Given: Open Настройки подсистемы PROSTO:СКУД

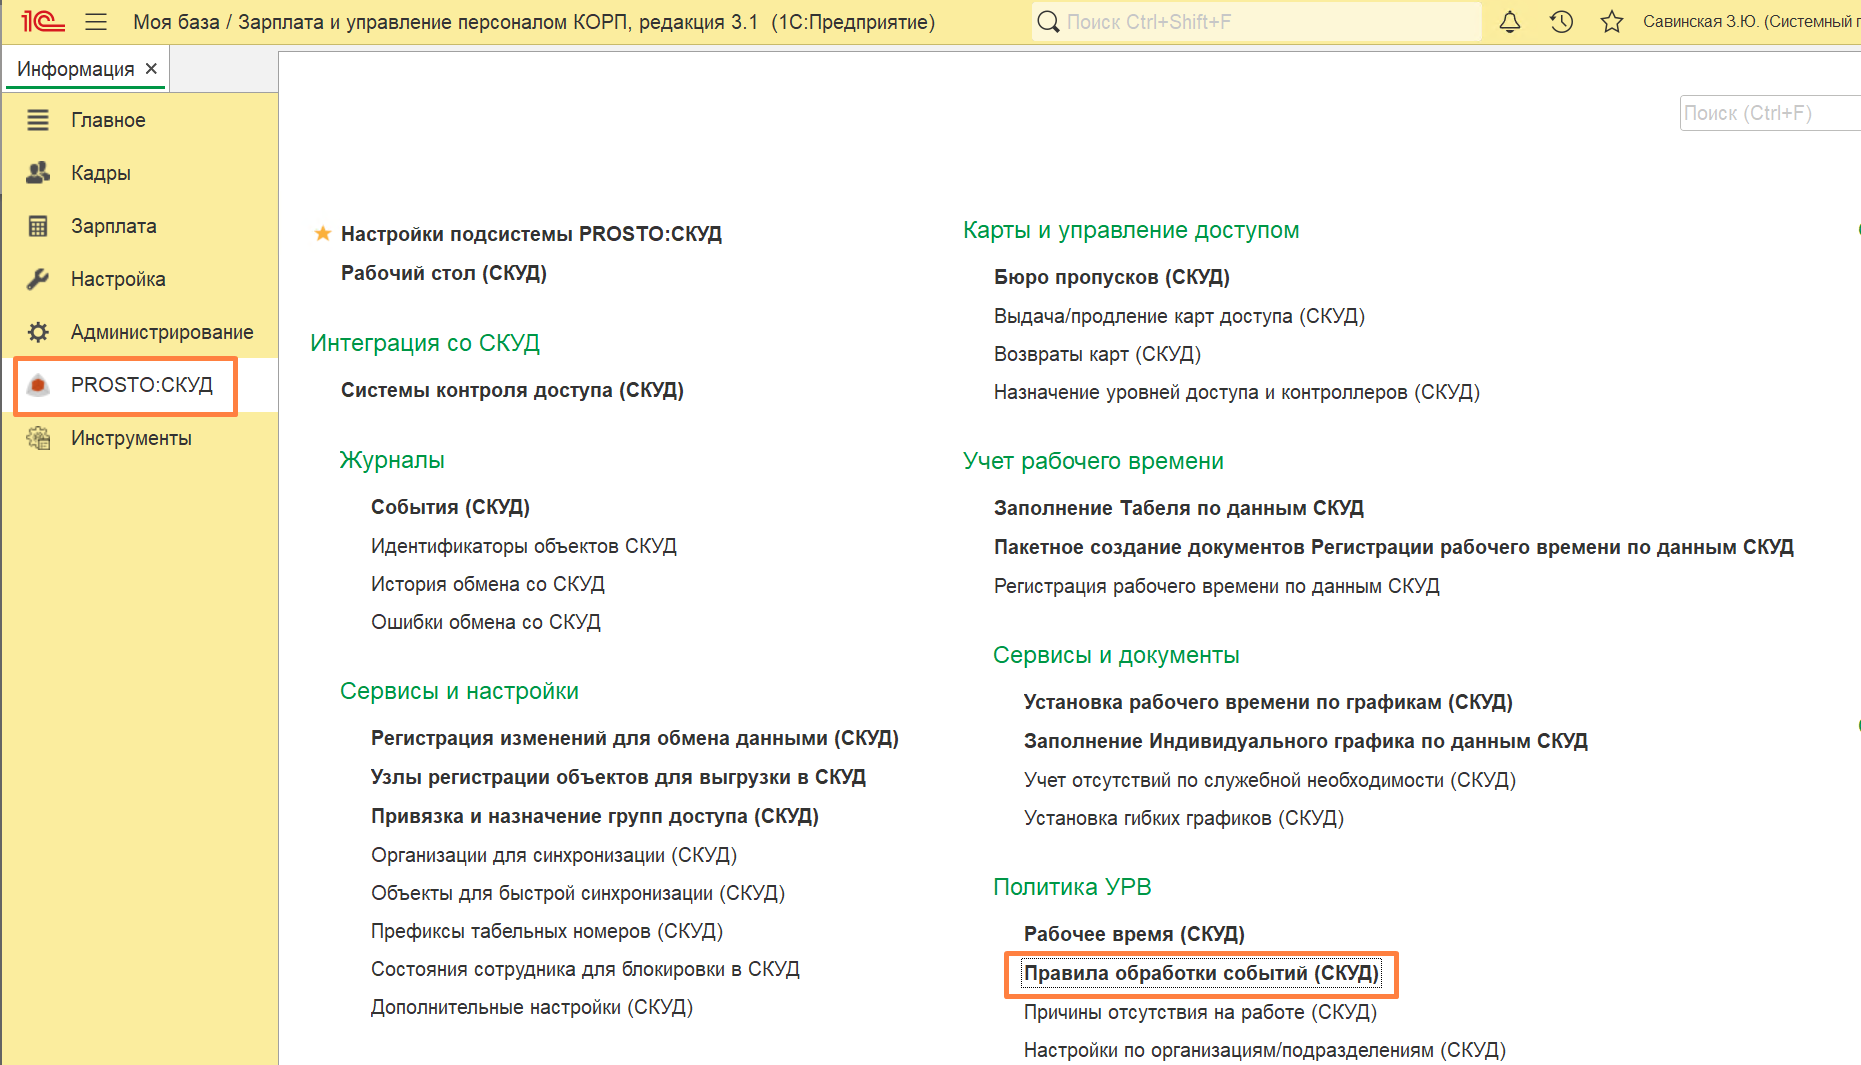Looking at the screenshot, I should click(x=531, y=234).
